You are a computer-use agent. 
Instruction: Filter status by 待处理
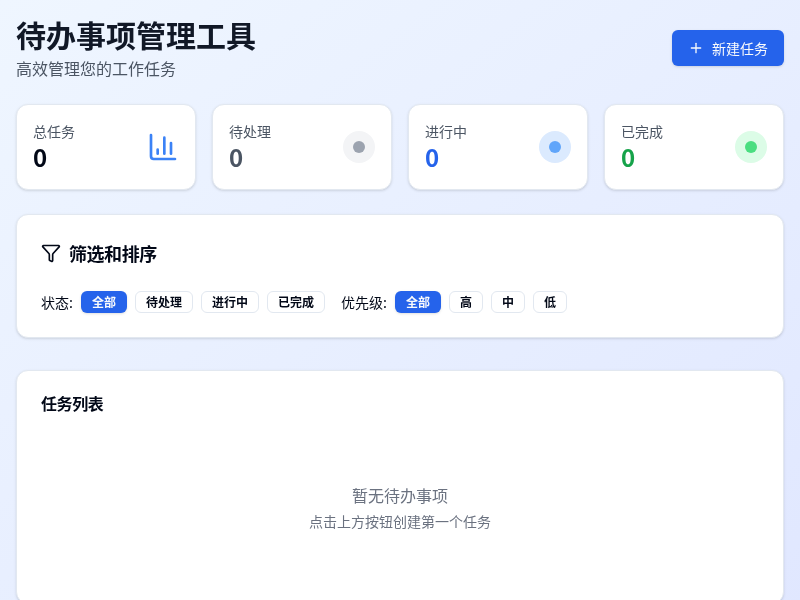tap(164, 302)
